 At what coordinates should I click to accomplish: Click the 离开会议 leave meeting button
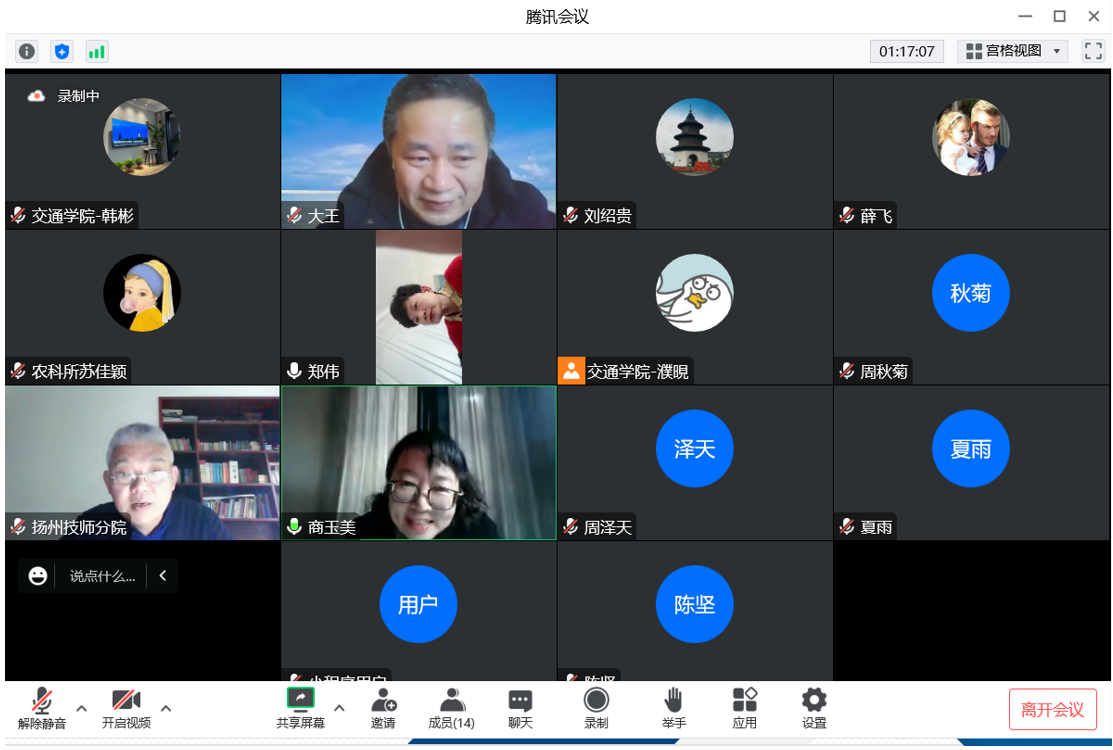click(x=1052, y=710)
